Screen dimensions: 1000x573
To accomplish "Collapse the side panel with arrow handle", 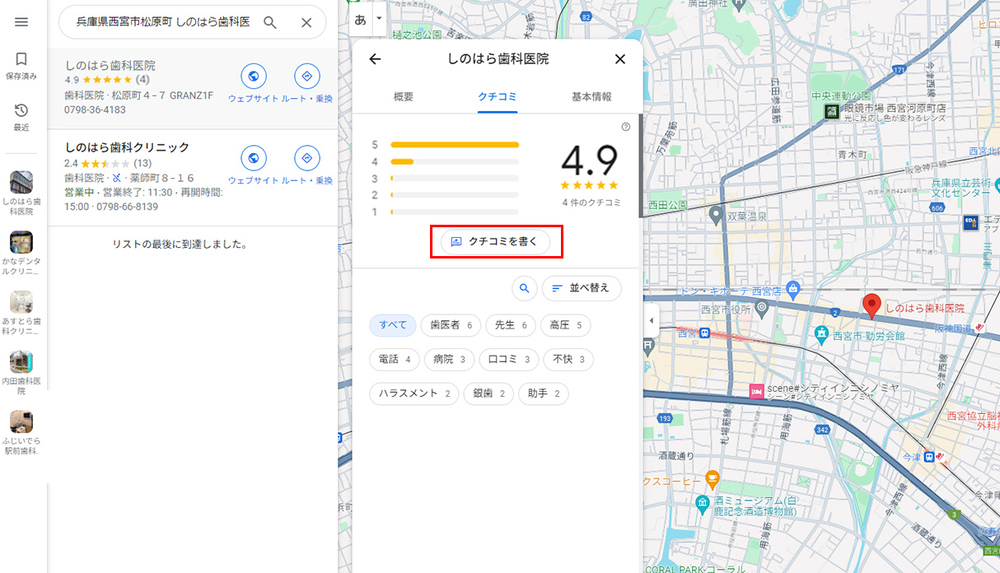I will [652, 320].
